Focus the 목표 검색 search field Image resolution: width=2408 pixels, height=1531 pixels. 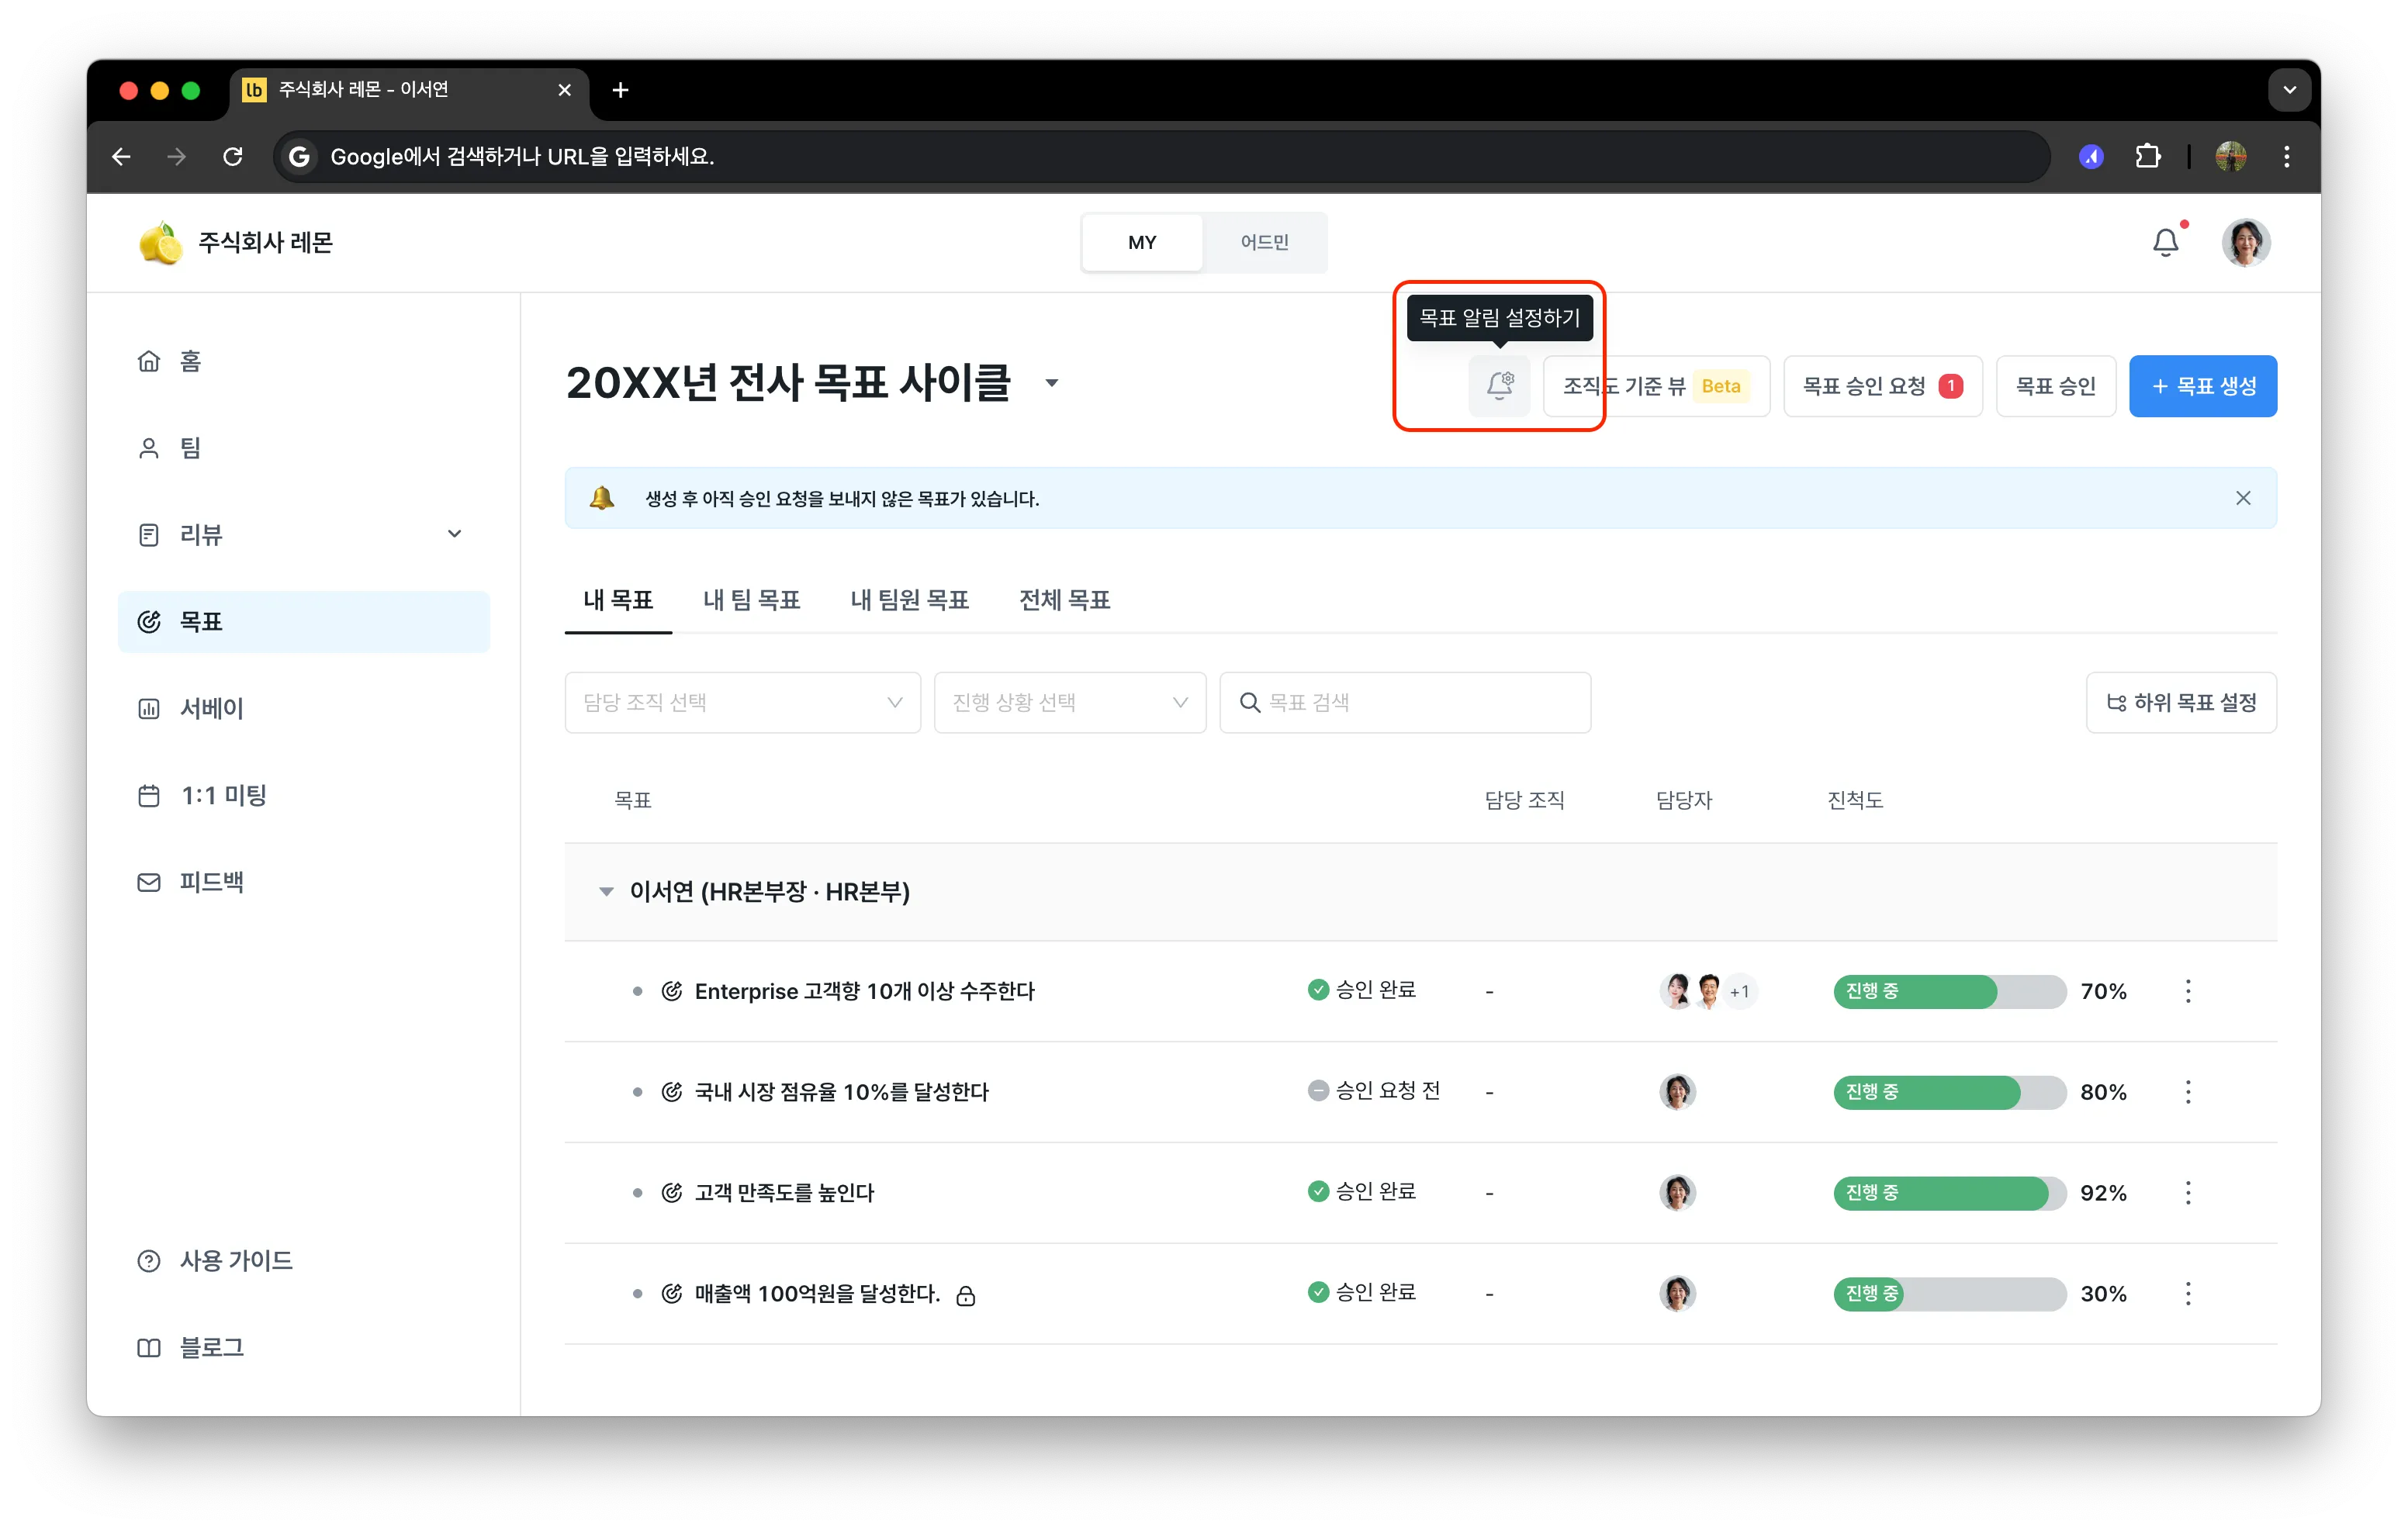coord(1405,702)
